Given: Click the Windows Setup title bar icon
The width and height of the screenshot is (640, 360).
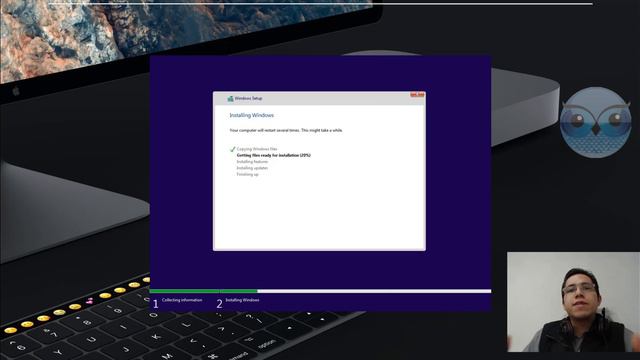Looking at the screenshot, I should 230,98.
